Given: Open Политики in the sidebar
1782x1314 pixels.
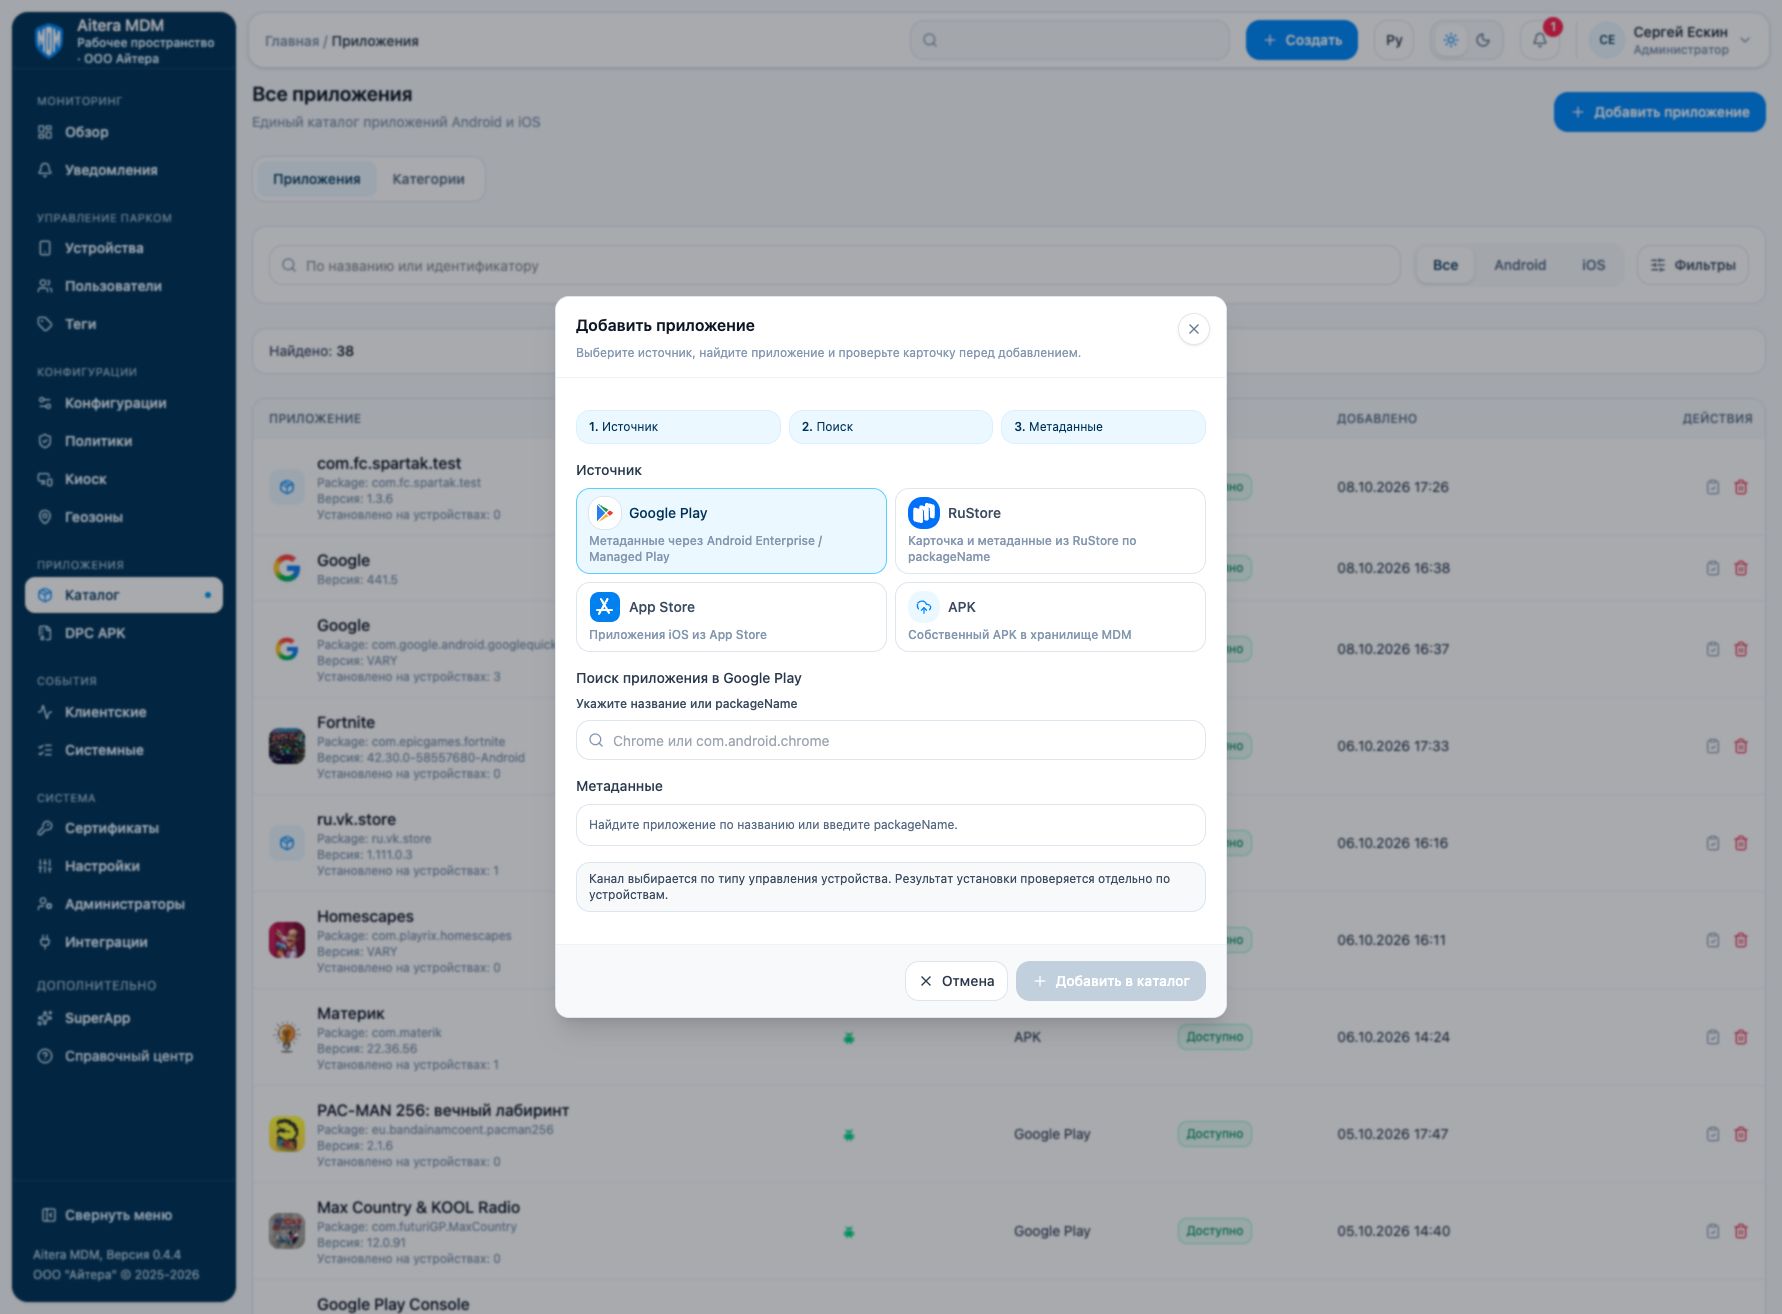Looking at the screenshot, I should 124,441.
